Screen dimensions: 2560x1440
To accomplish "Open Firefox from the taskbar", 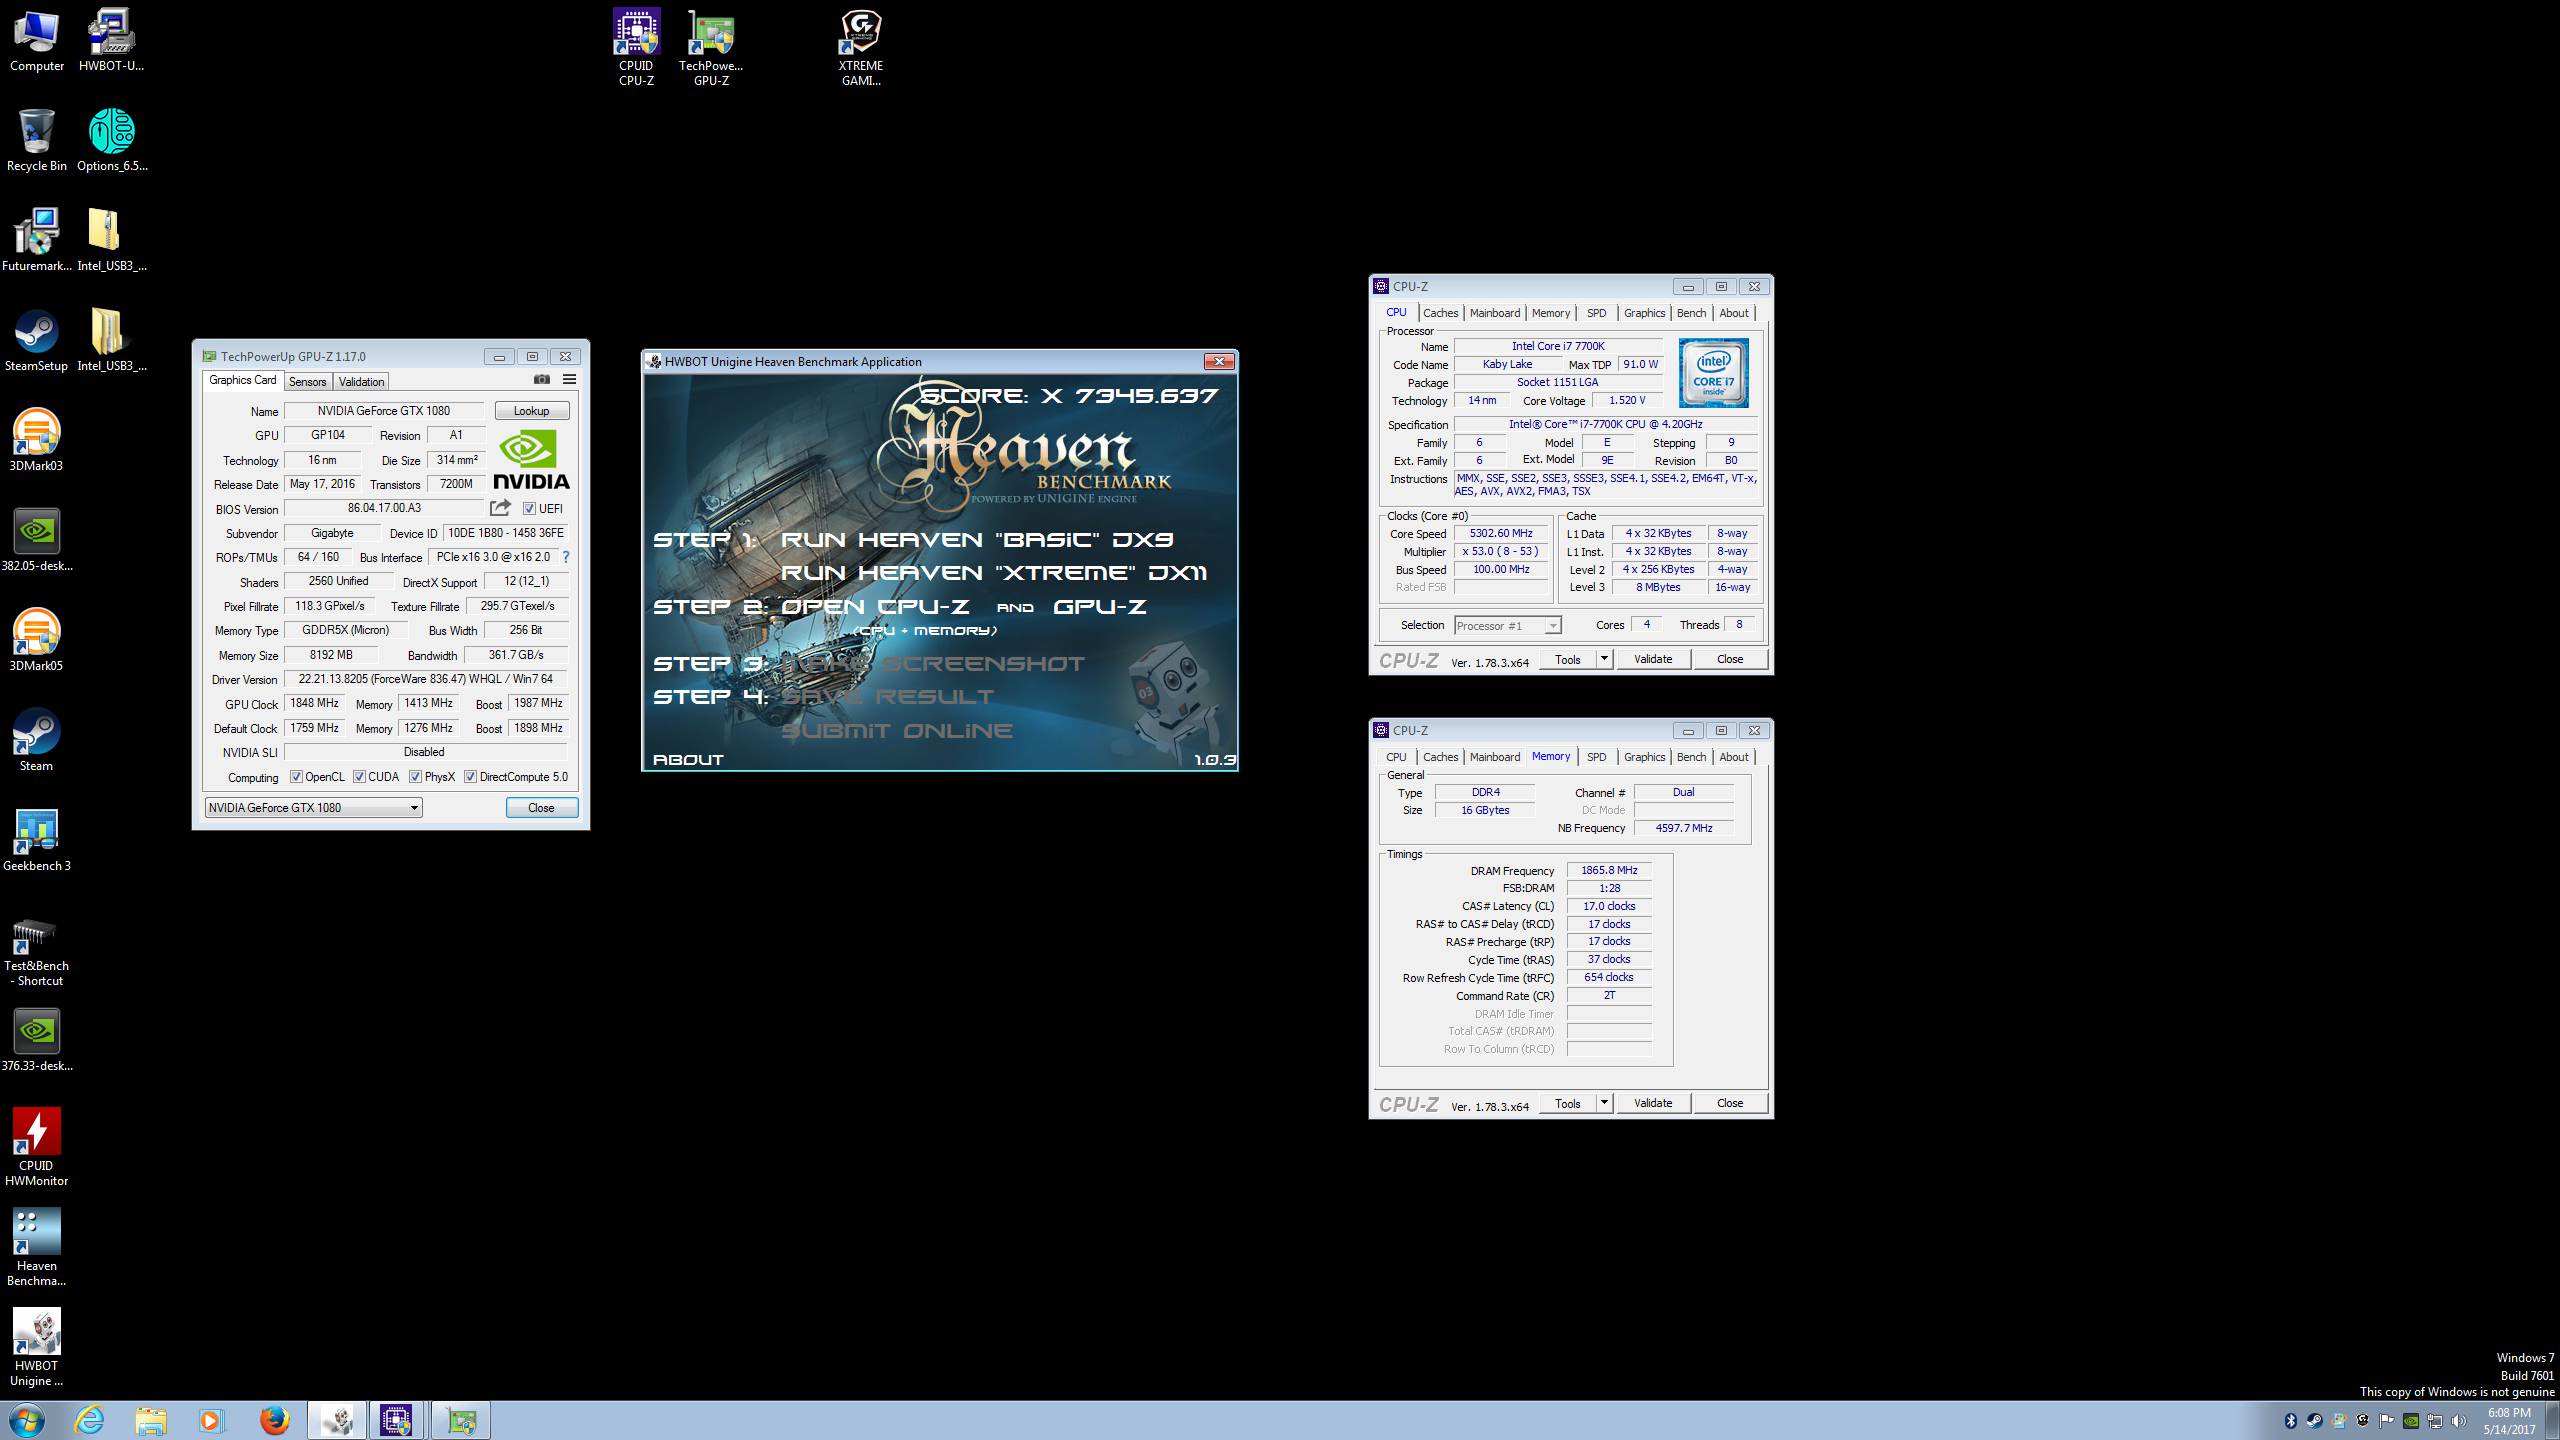I will point(274,1420).
